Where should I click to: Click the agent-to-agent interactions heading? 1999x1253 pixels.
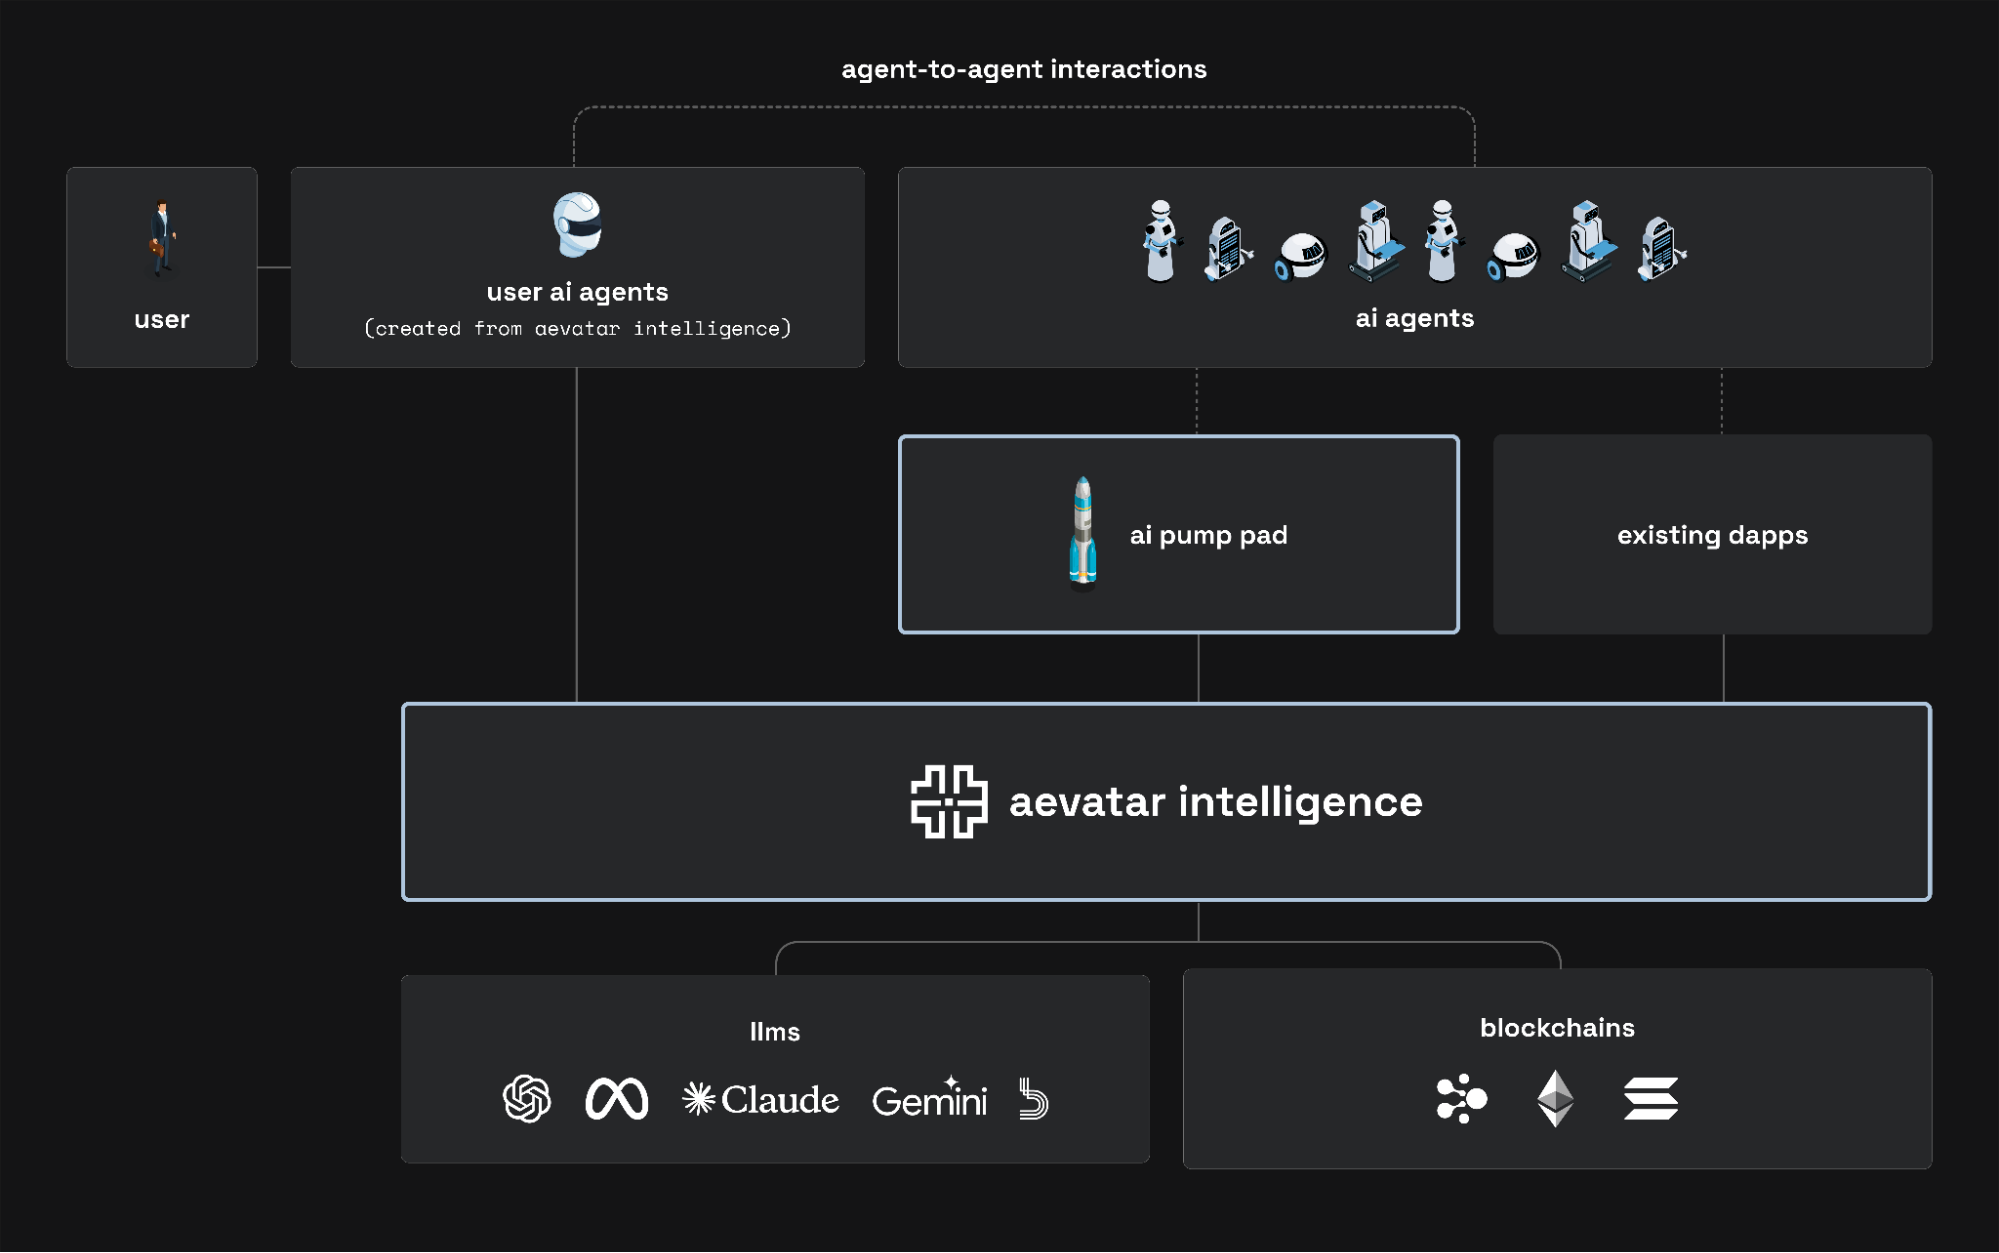(x=1023, y=69)
